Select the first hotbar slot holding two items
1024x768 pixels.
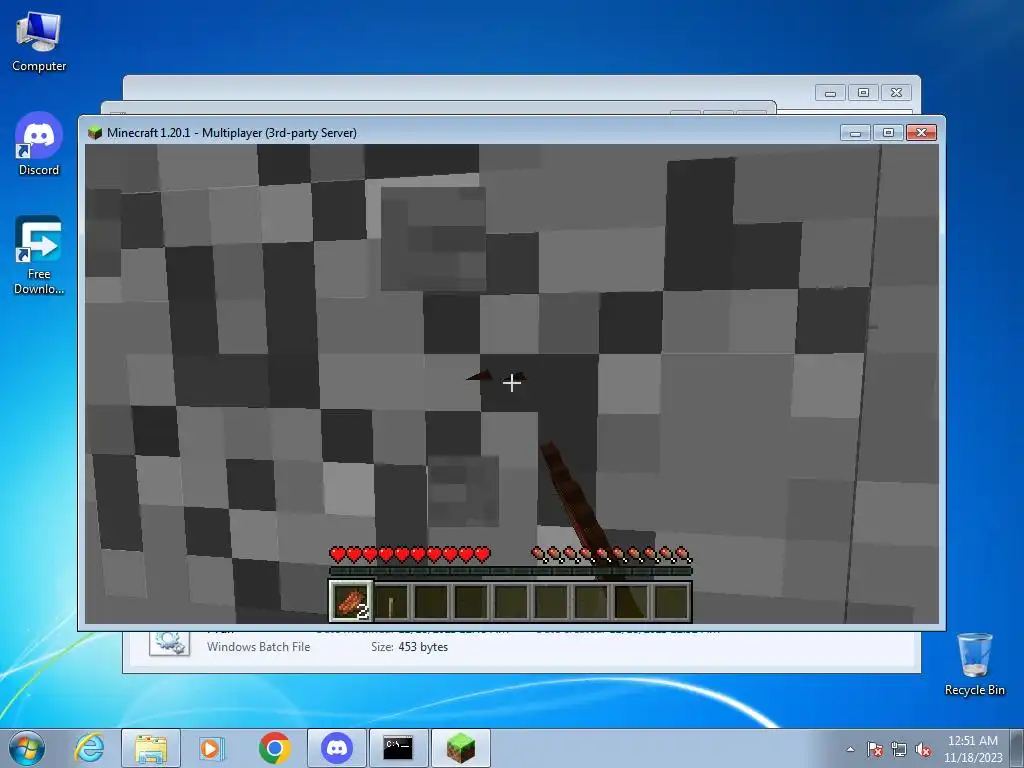click(x=351, y=601)
